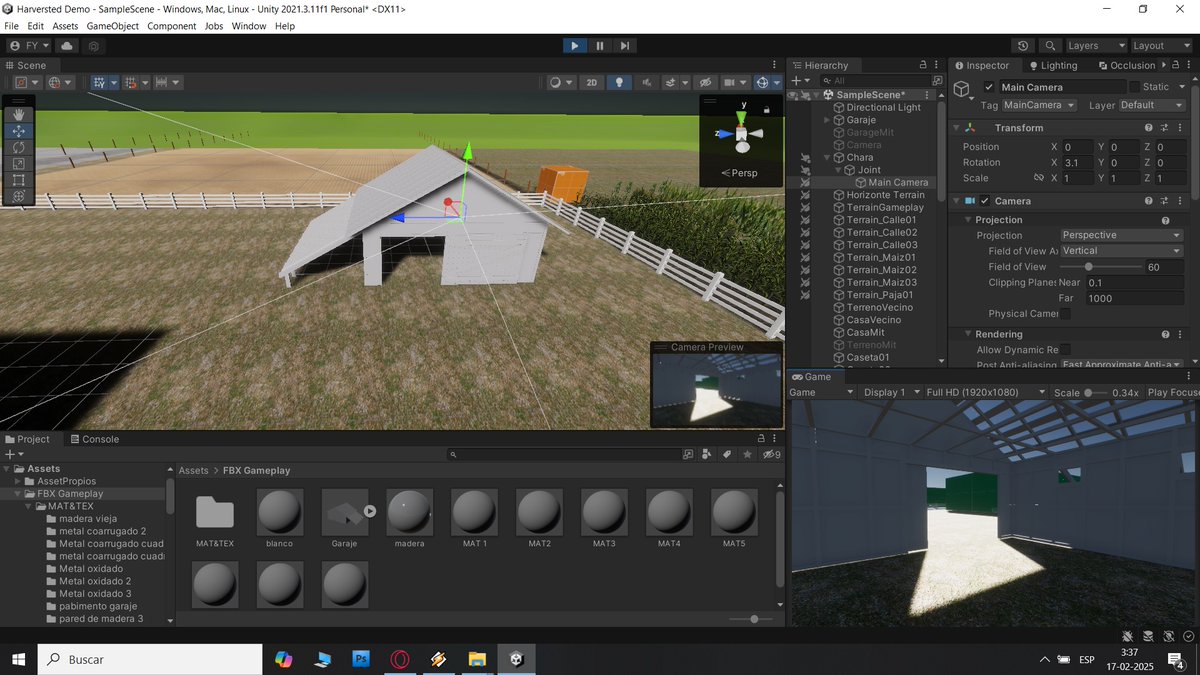Image resolution: width=1200 pixels, height=675 pixels.
Task: Select the Rotate tool
Action: click(x=19, y=147)
